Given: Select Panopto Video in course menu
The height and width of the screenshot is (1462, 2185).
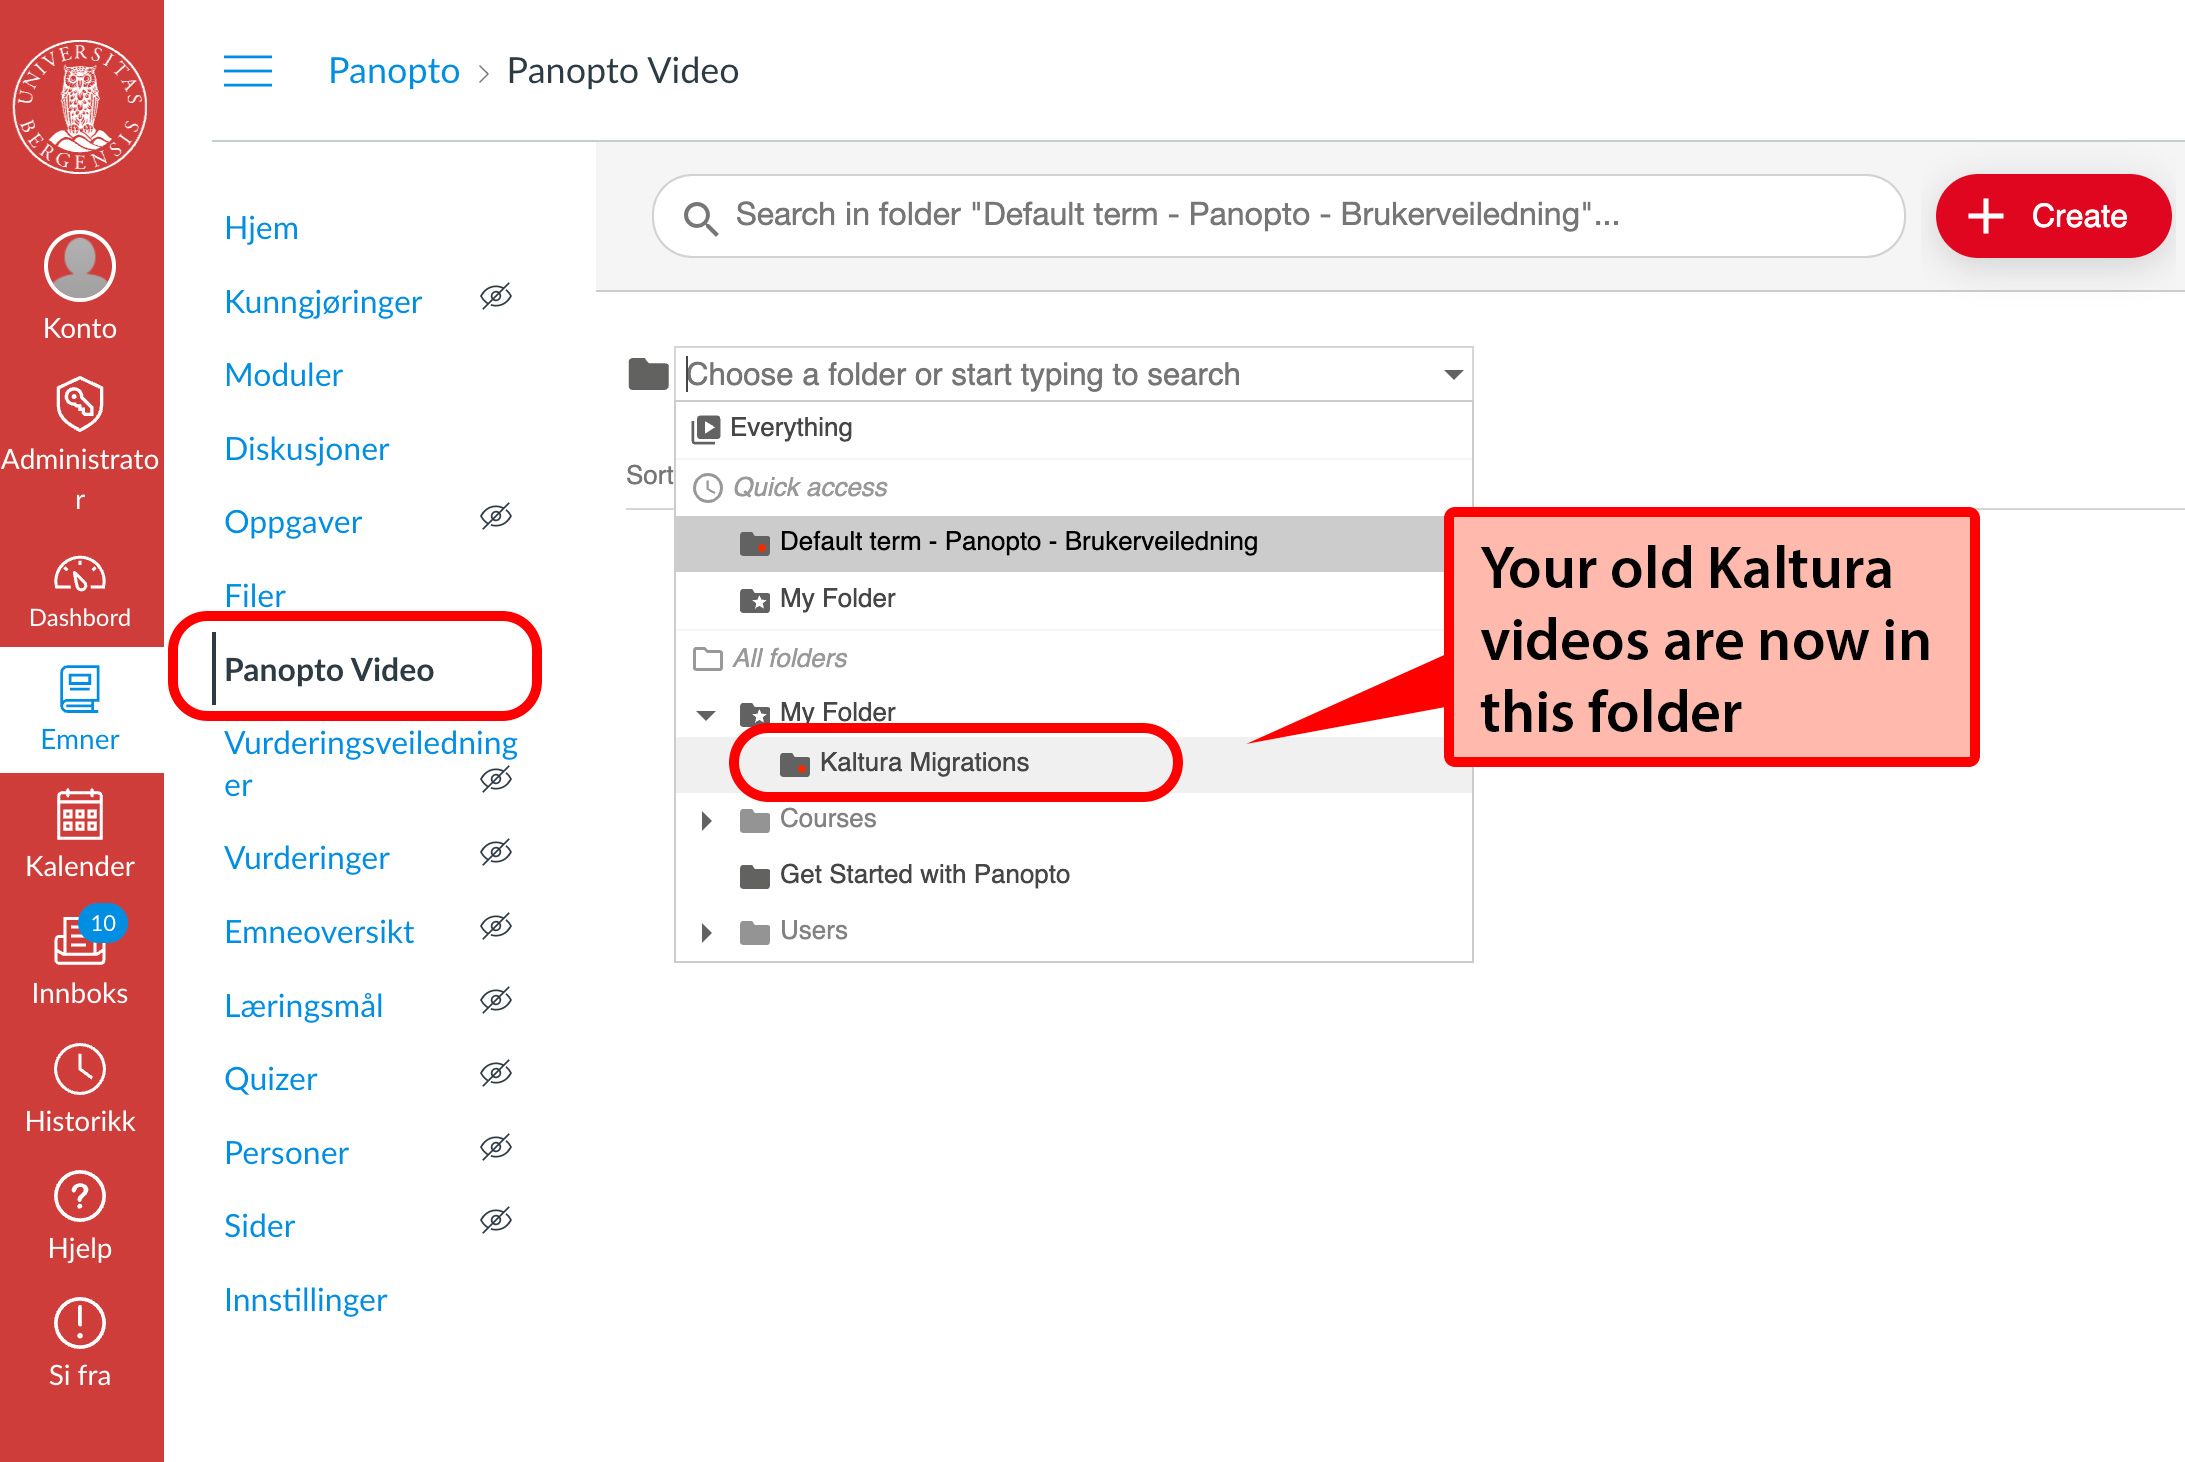Looking at the screenshot, I should [x=329, y=670].
